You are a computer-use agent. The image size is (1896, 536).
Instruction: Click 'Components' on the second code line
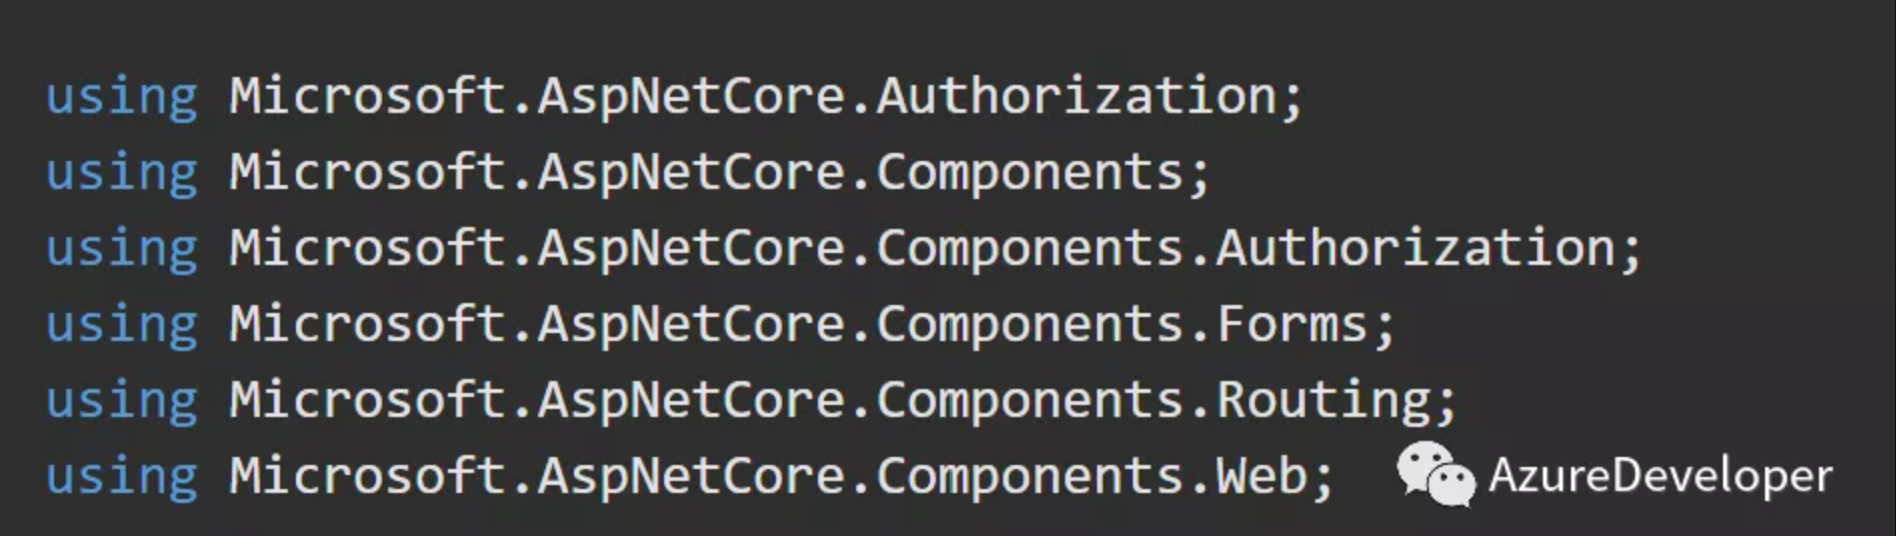(x=1030, y=174)
